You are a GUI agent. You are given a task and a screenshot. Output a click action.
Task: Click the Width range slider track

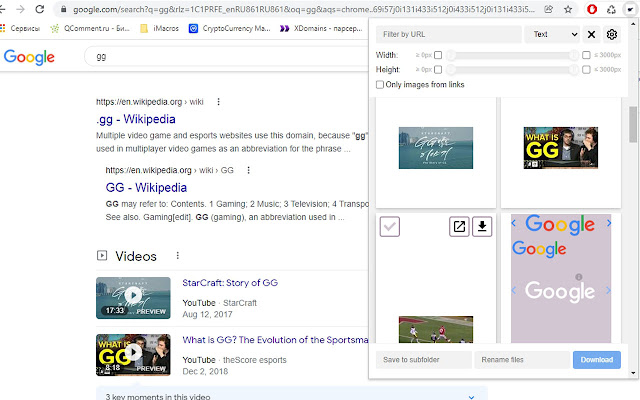pos(512,55)
